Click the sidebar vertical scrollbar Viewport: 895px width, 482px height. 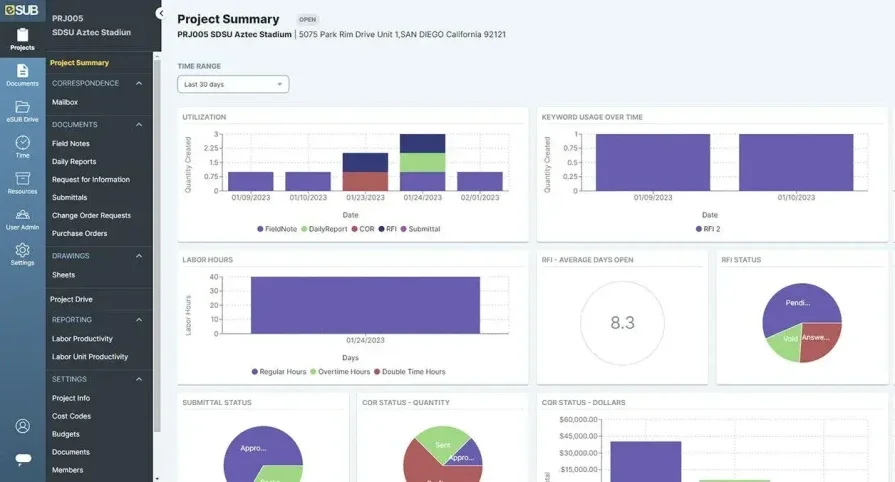[157, 246]
